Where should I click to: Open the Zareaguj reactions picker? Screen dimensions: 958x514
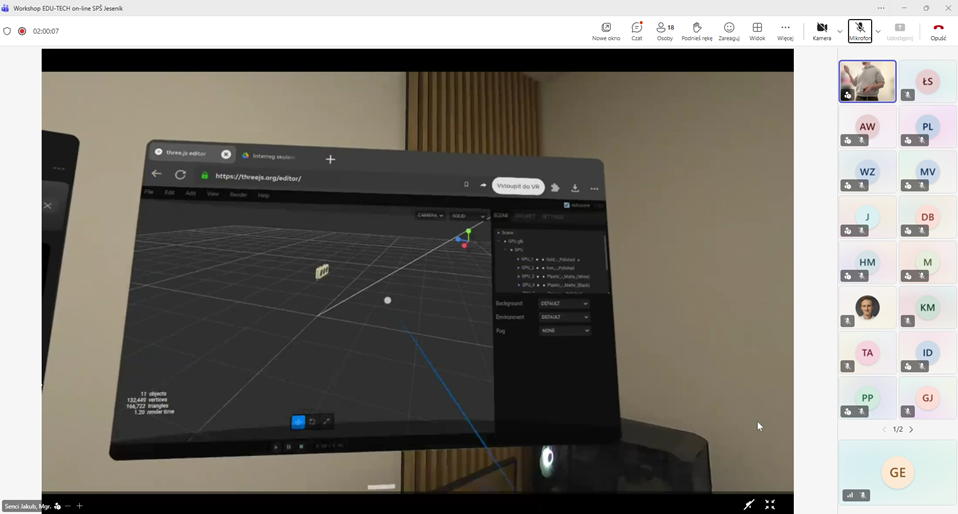[x=728, y=31]
